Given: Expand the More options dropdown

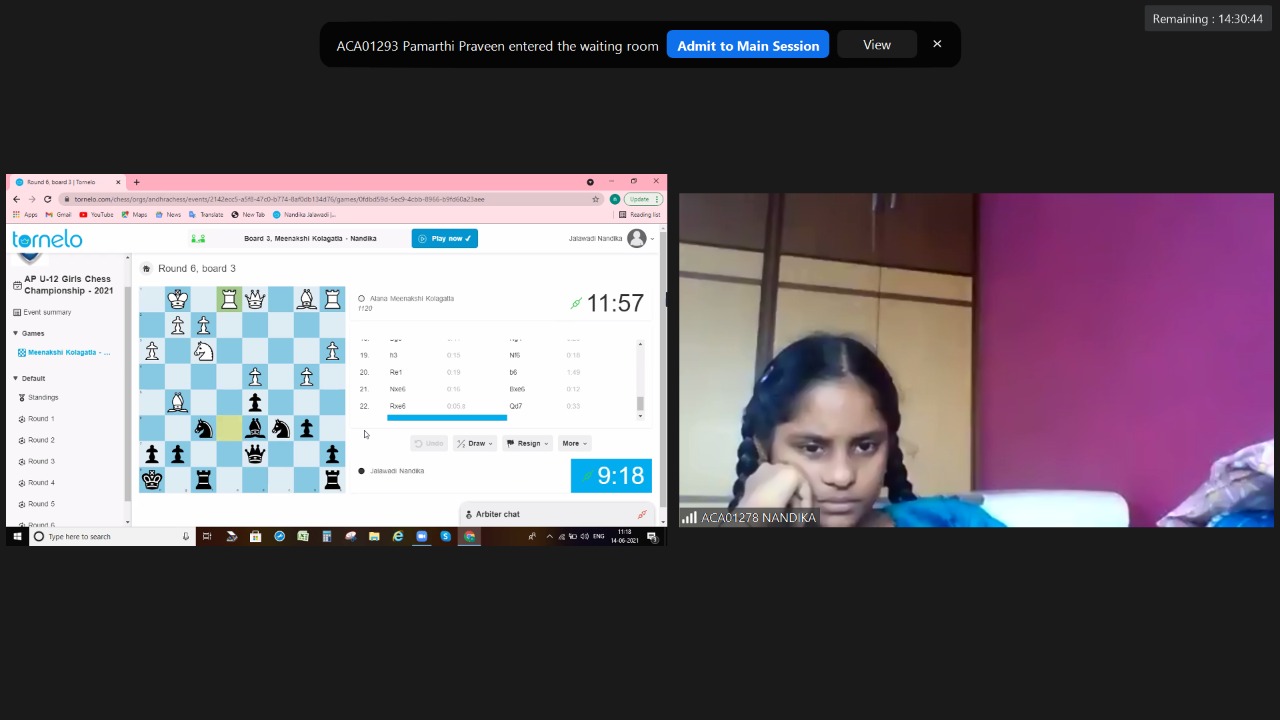Looking at the screenshot, I should [573, 443].
